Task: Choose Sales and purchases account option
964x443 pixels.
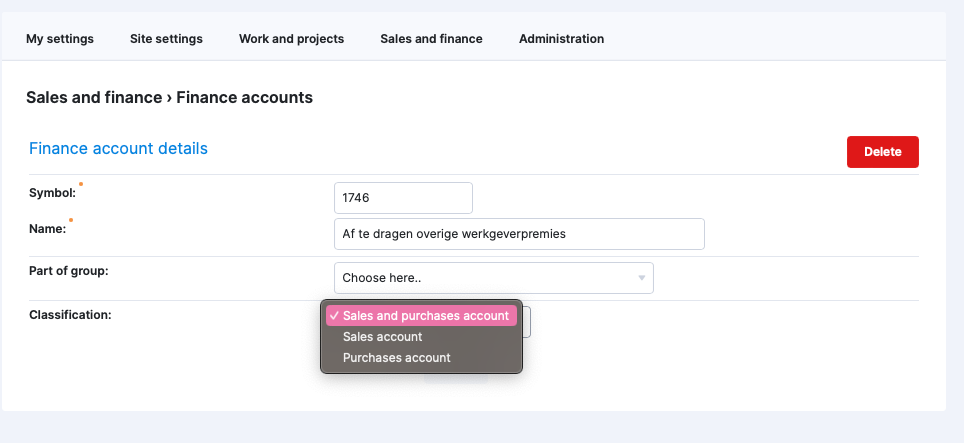Action: click(x=422, y=316)
